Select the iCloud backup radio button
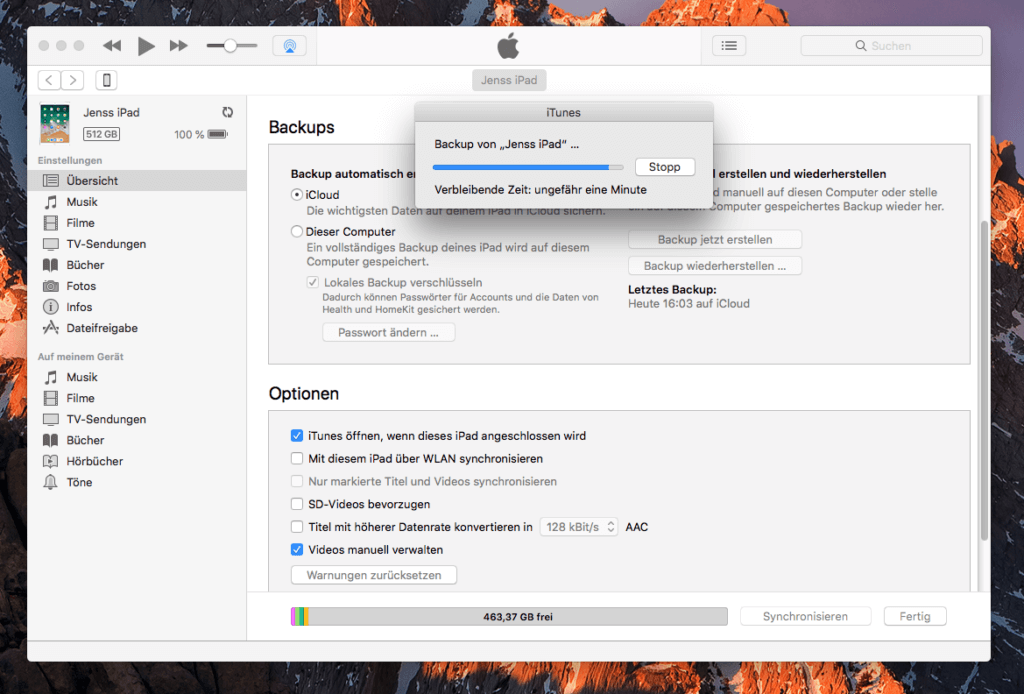 click(x=296, y=195)
